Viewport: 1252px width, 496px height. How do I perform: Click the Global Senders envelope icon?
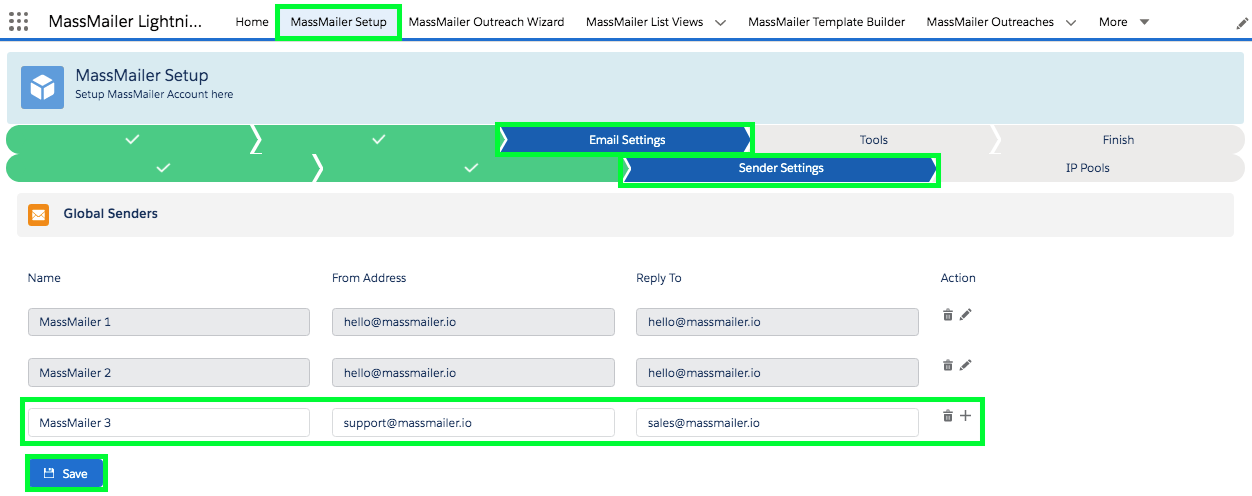click(39, 214)
